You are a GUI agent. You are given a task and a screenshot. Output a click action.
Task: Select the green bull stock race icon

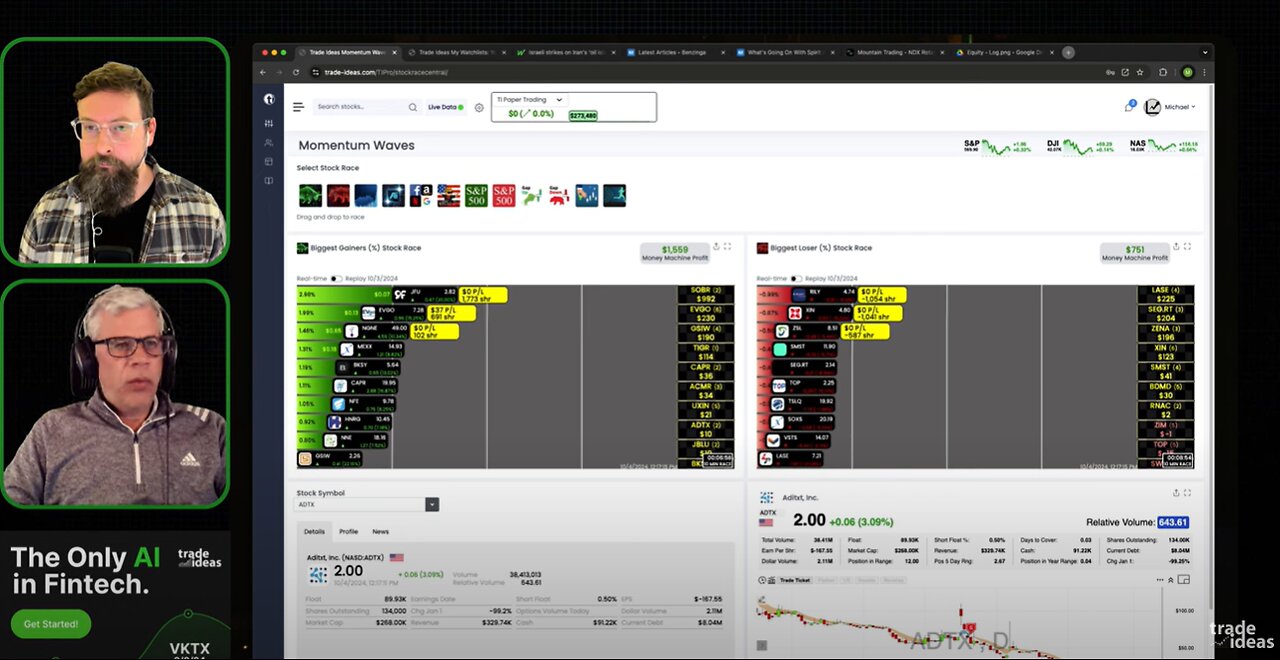click(x=310, y=195)
